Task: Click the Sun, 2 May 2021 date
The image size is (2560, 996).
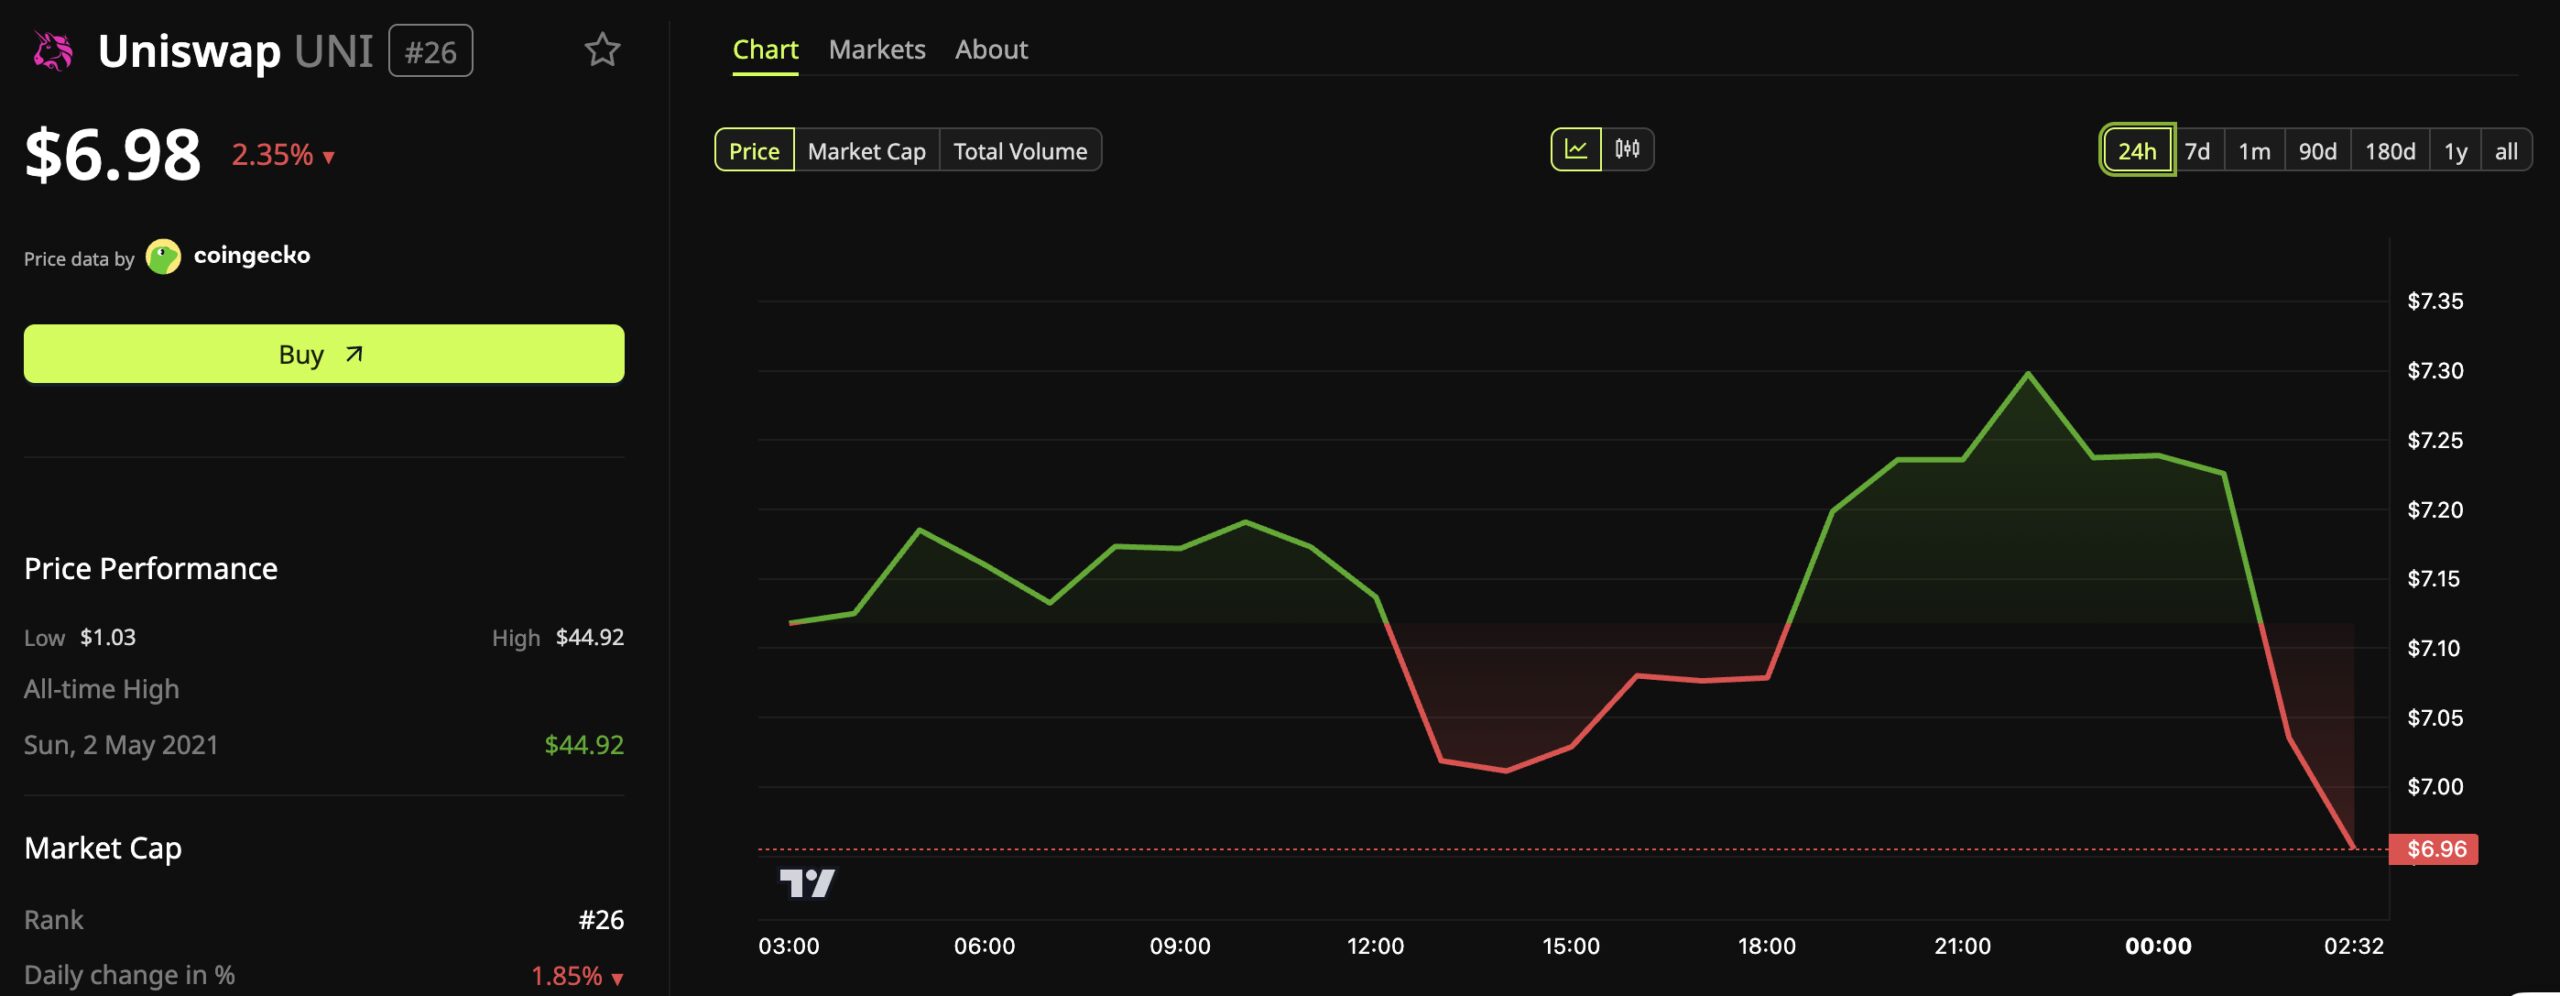Action: [x=121, y=745]
